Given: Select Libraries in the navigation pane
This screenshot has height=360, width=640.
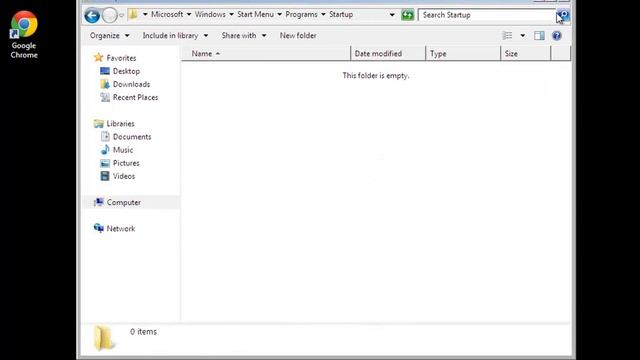Looking at the screenshot, I should coord(120,123).
